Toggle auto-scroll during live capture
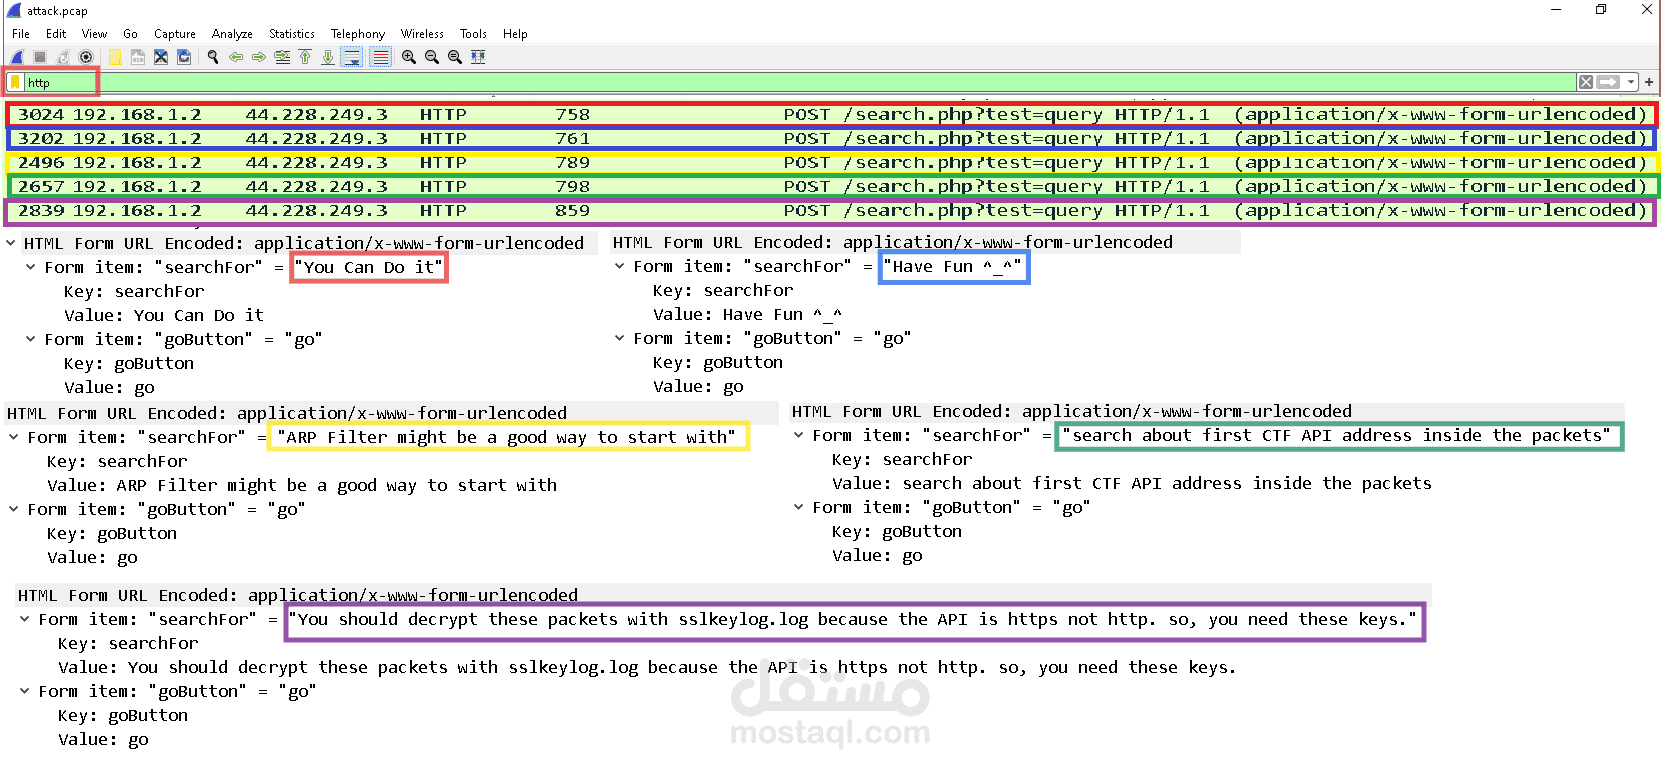The height and width of the screenshot is (765, 1661). pos(352,57)
